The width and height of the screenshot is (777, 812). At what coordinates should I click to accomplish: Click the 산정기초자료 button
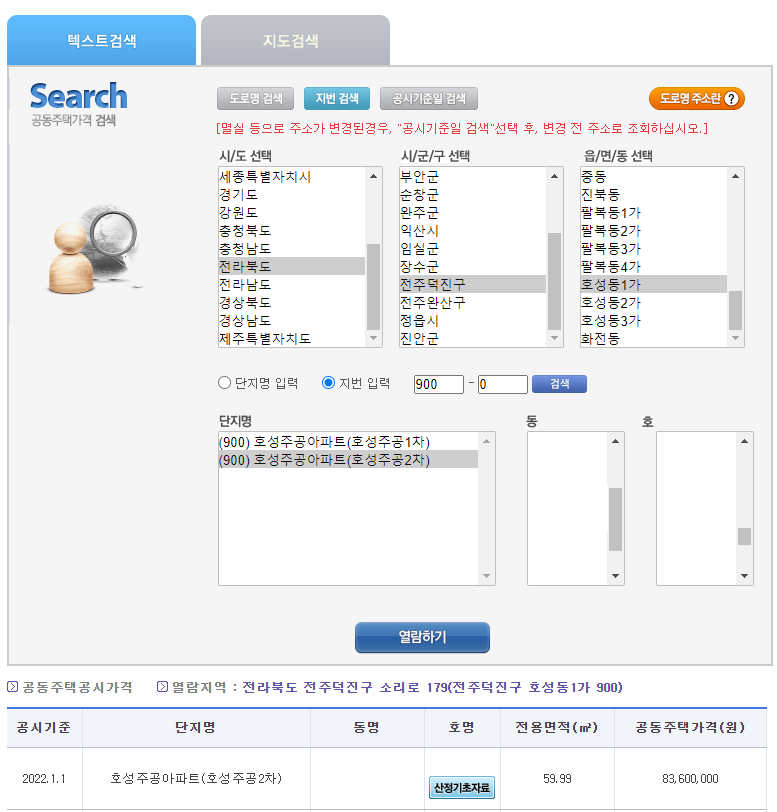(x=462, y=788)
